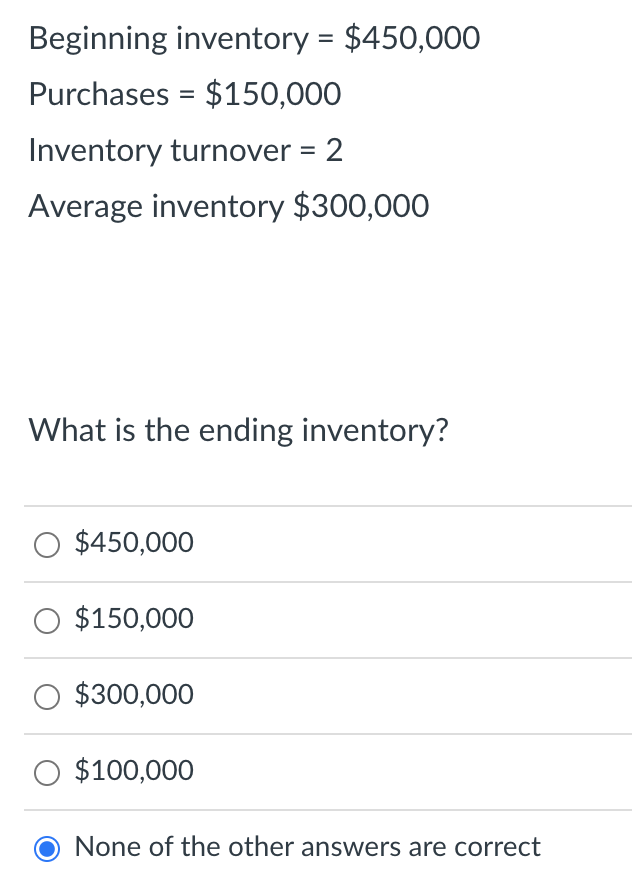Click the 'None of the other answers' label
The height and width of the screenshot is (874, 632).
[x=306, y=847]
